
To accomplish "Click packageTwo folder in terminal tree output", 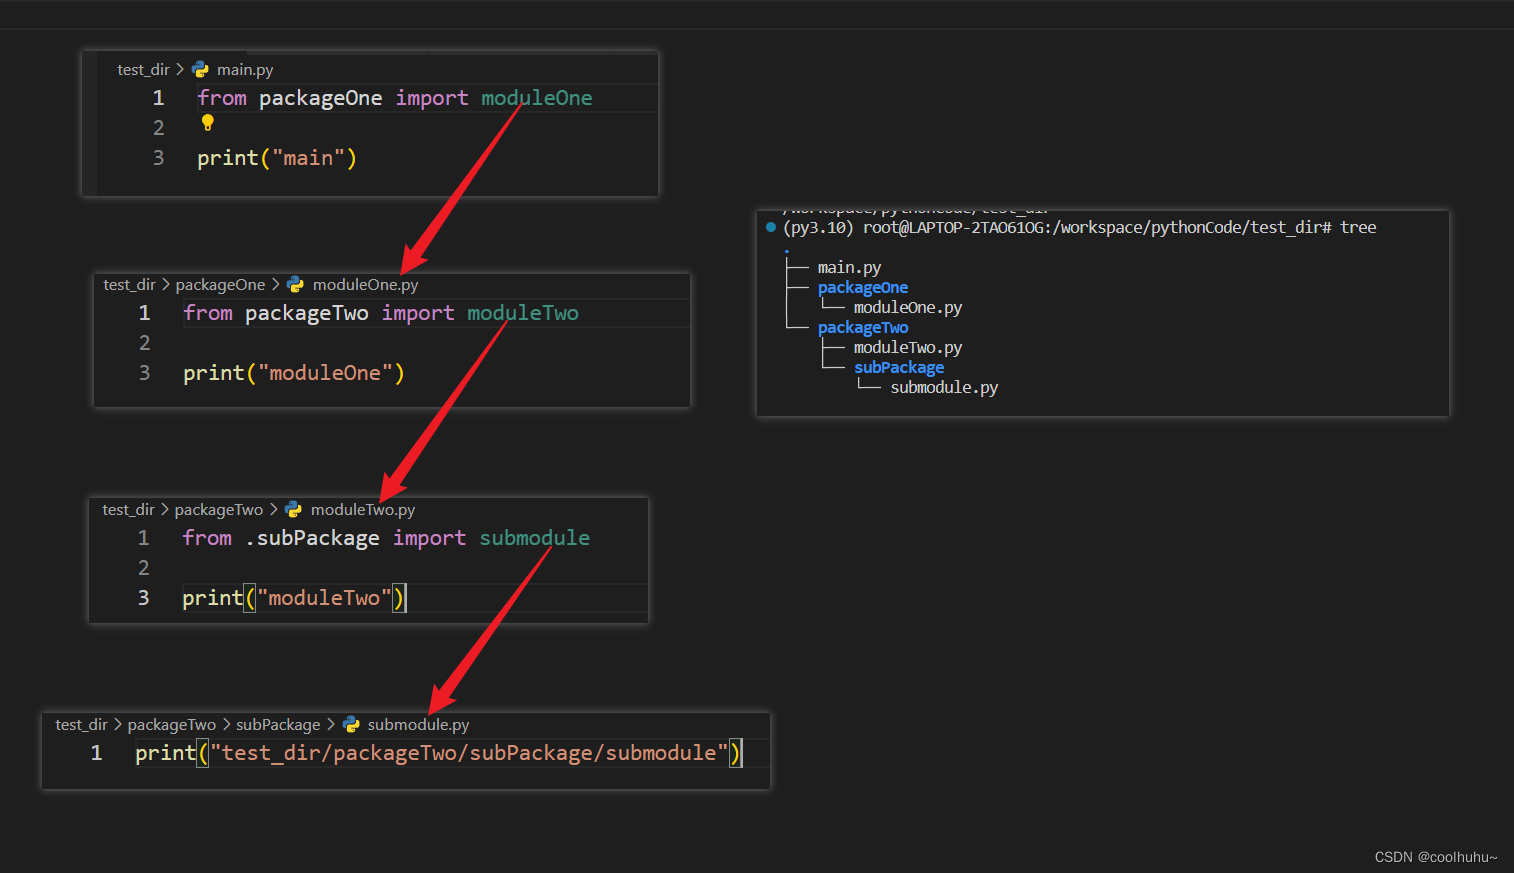I will (x=863, y=327).
